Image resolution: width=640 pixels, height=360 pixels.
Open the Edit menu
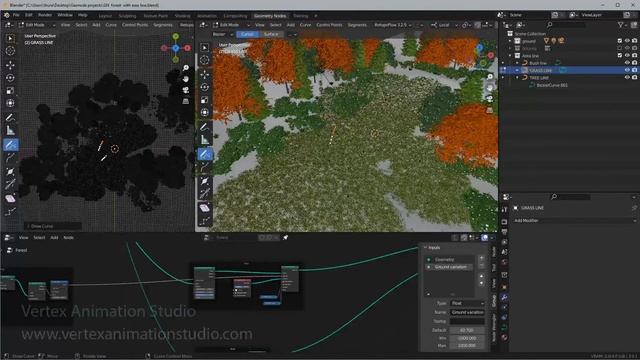pyautogui.click(x=29, y=15)
